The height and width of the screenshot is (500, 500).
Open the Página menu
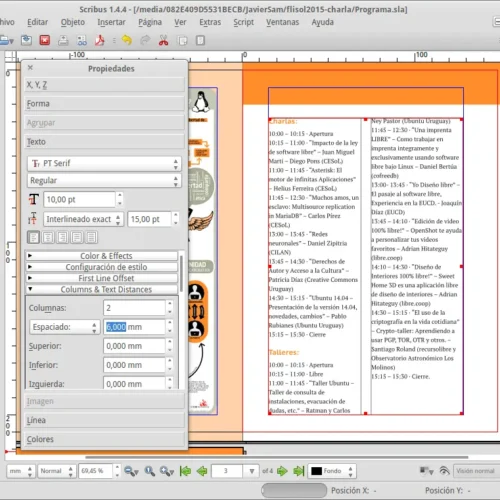[150, 22]
